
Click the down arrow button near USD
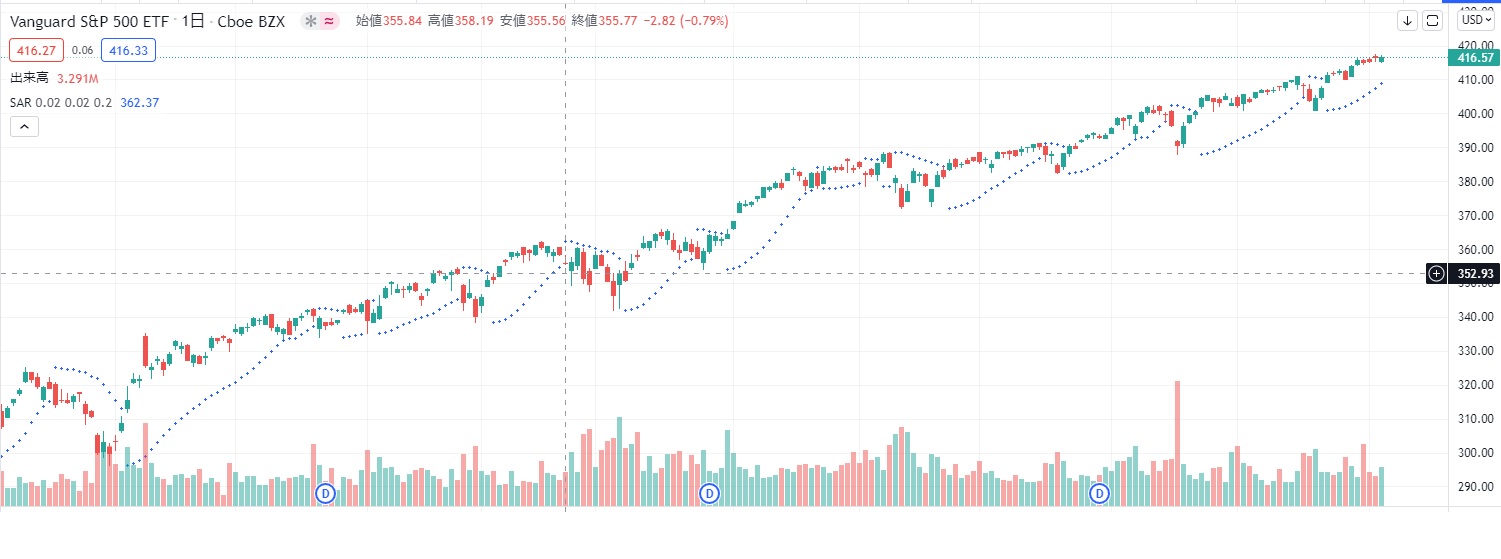tap(1407, 20)
